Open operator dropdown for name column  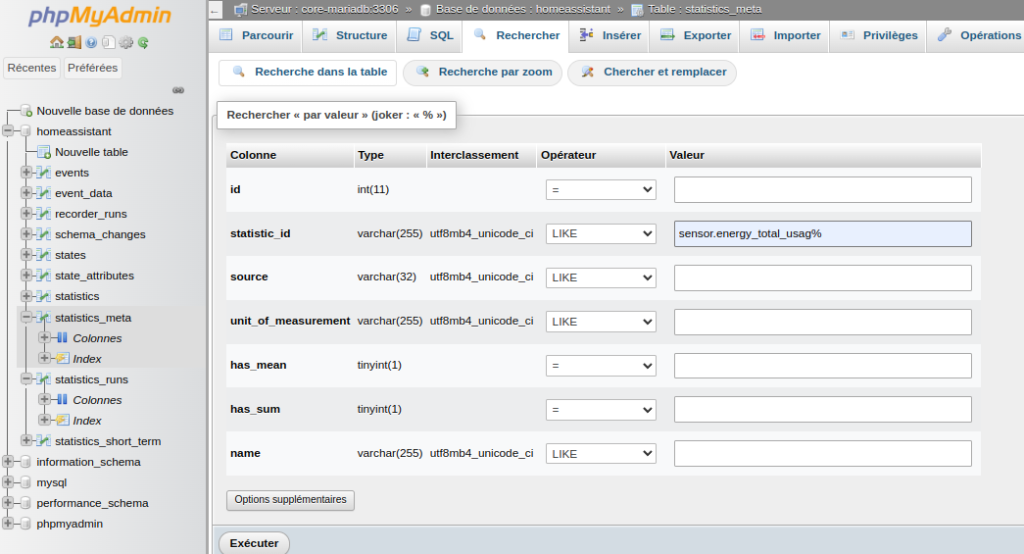tap(601, 453)
